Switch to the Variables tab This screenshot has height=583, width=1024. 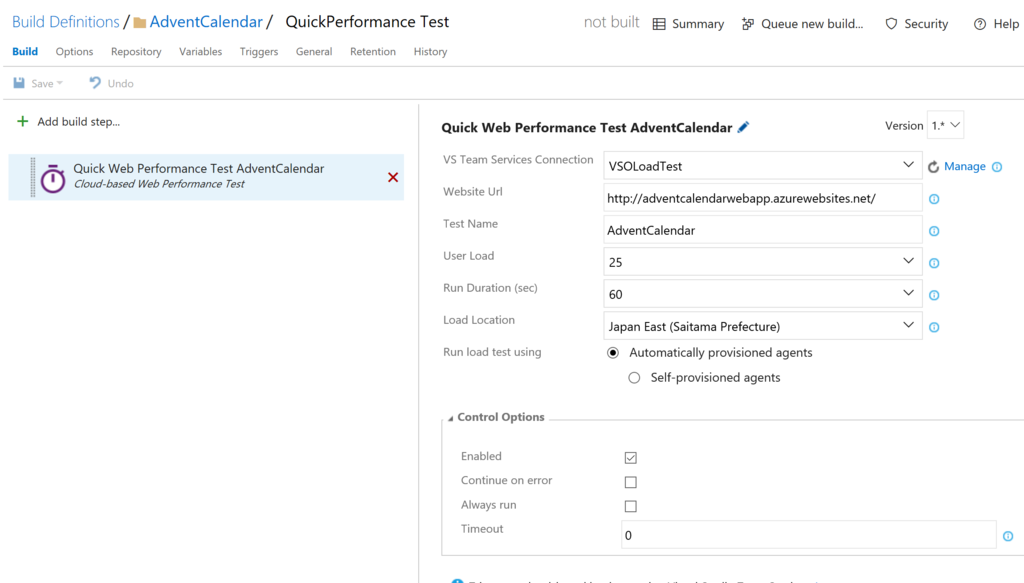coord(200,52)
